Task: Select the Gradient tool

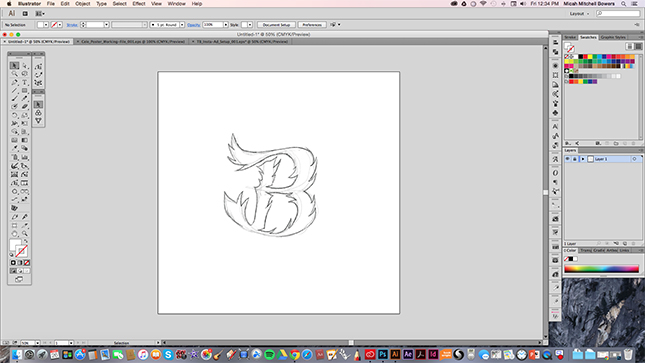Action: pyautogui.click(x=25, y=140)
